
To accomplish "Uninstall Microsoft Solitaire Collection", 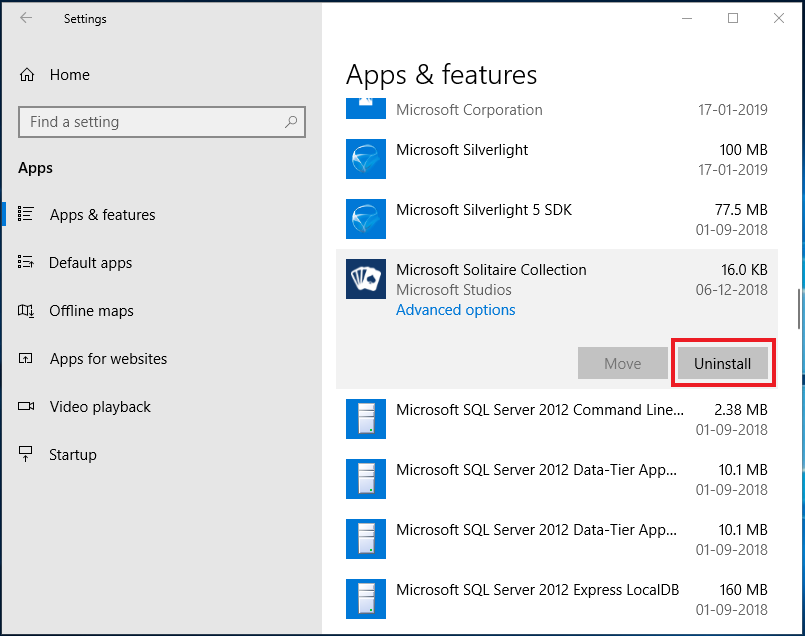I will (723, 363).
